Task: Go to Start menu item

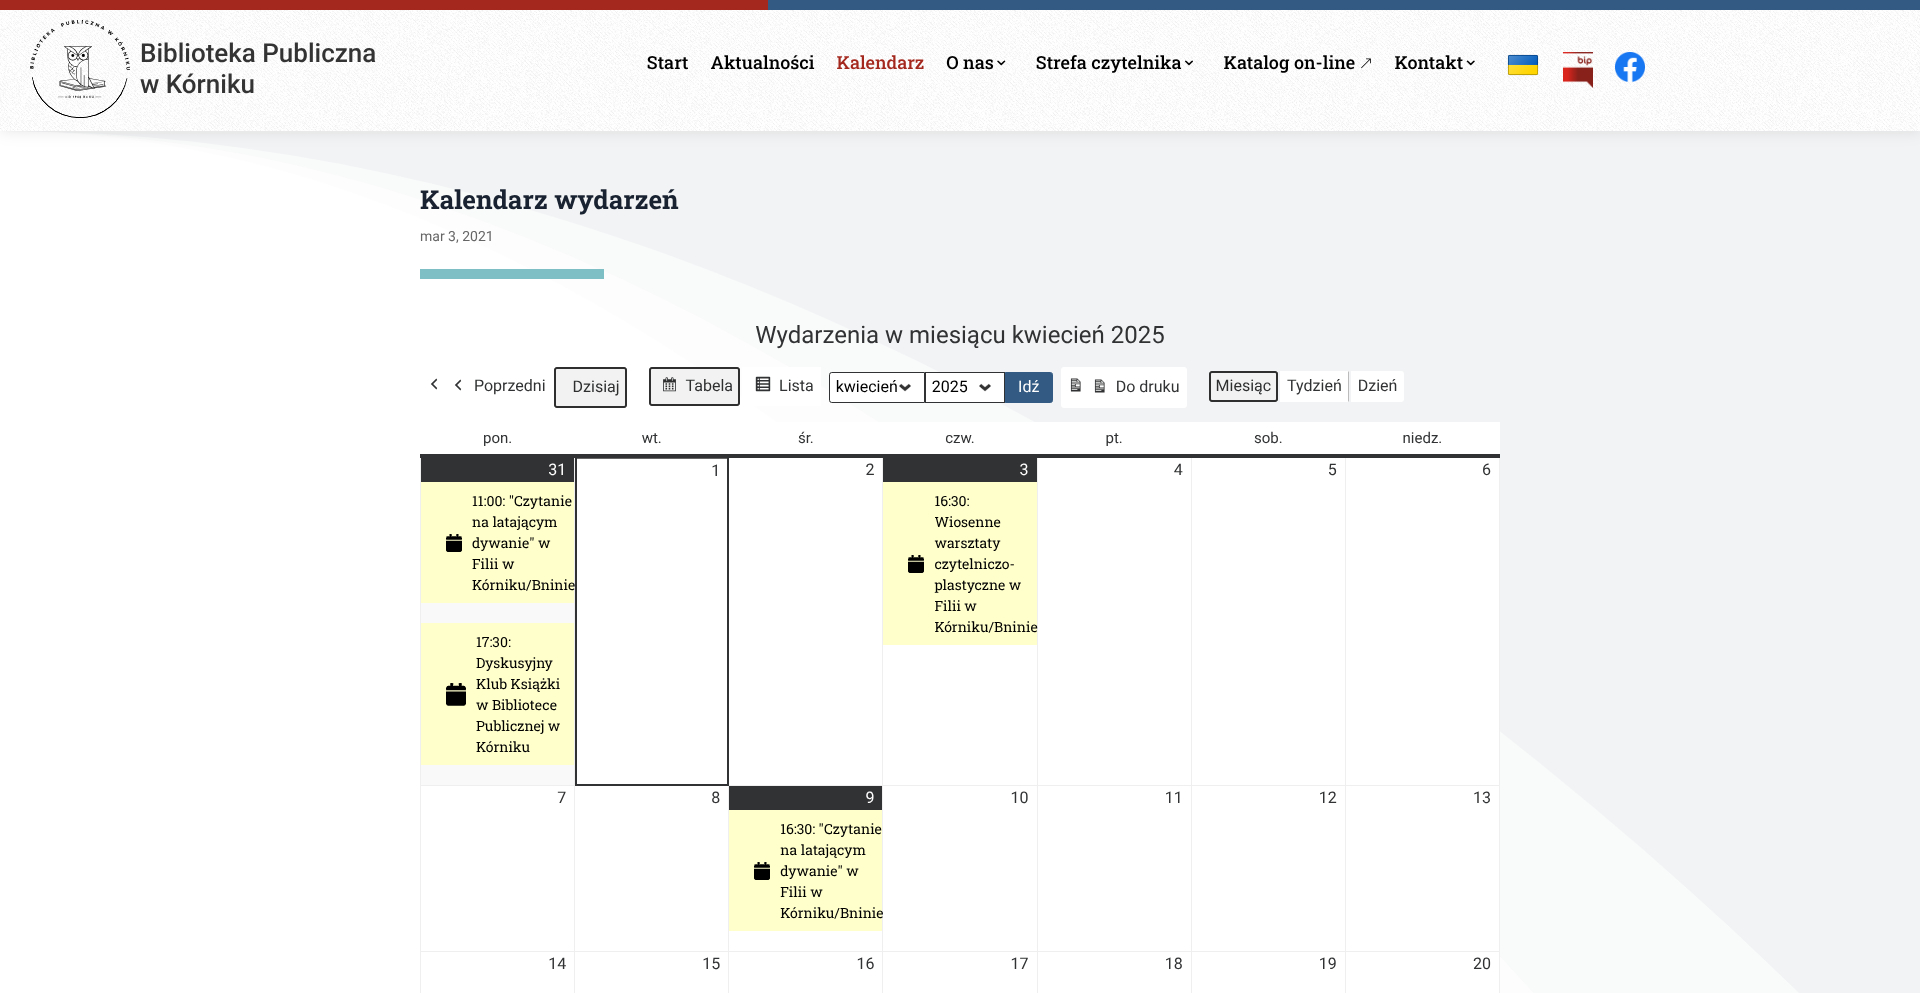Action: click(667, 63)
